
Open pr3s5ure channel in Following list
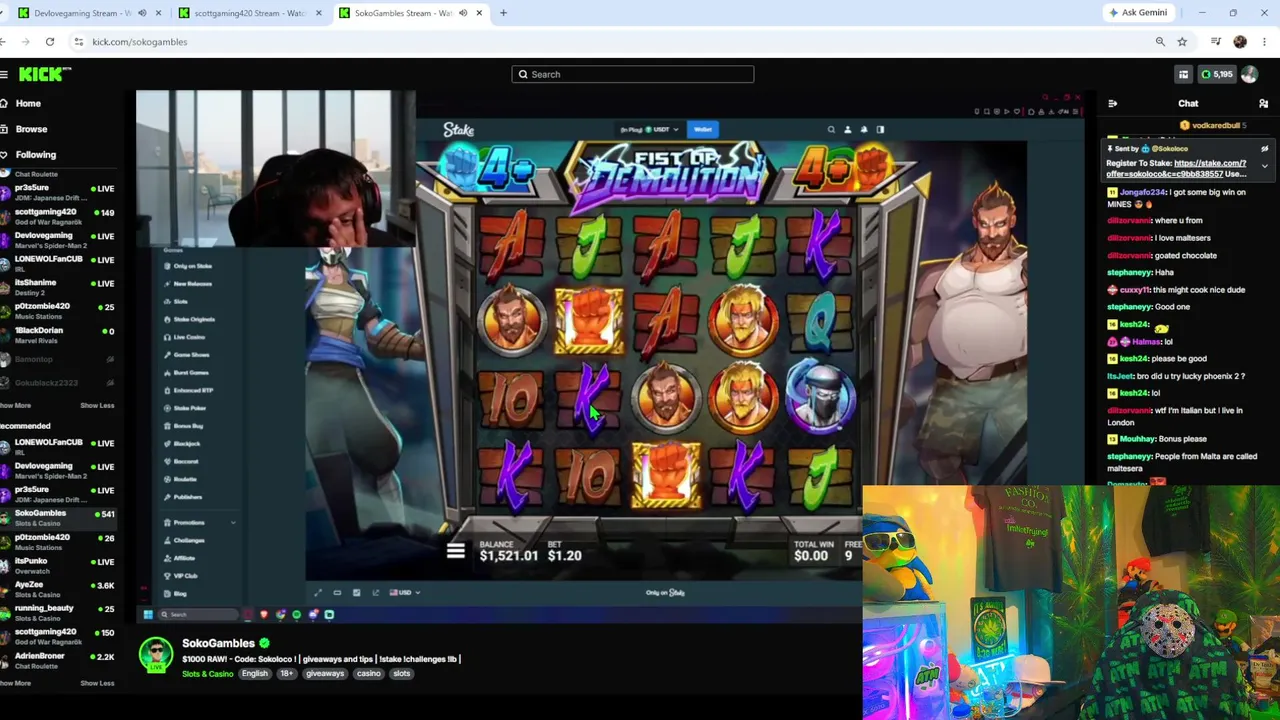57,192
